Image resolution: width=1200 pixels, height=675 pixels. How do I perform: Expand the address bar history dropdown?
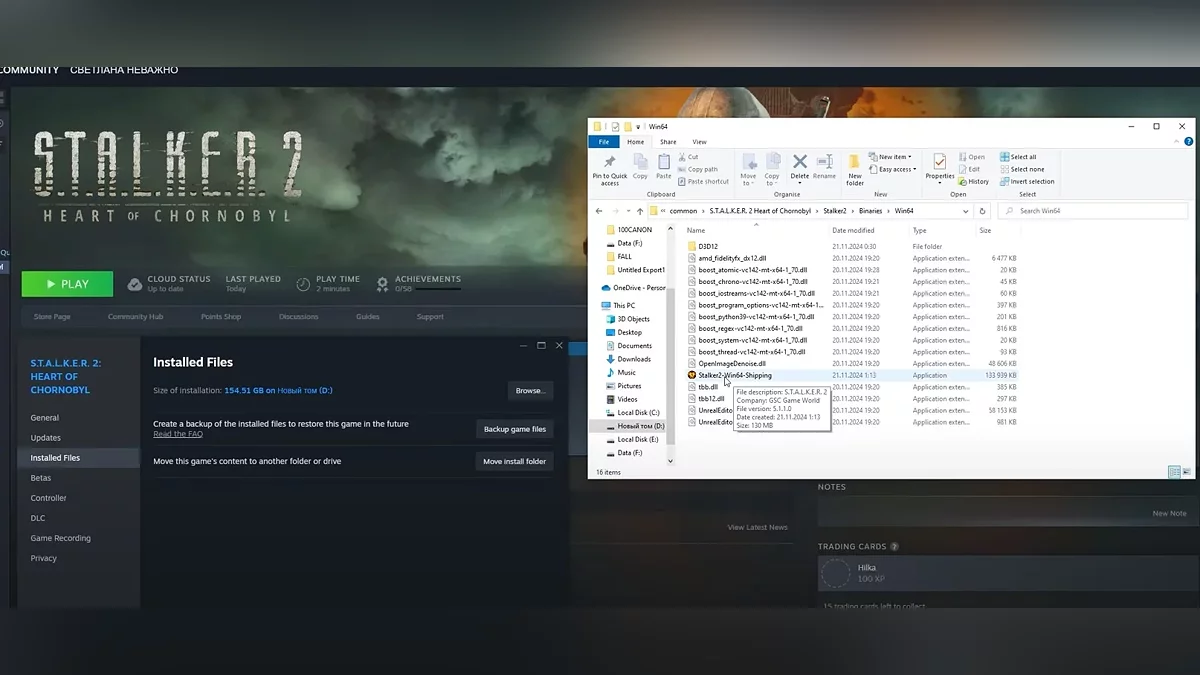coord(965,211)
